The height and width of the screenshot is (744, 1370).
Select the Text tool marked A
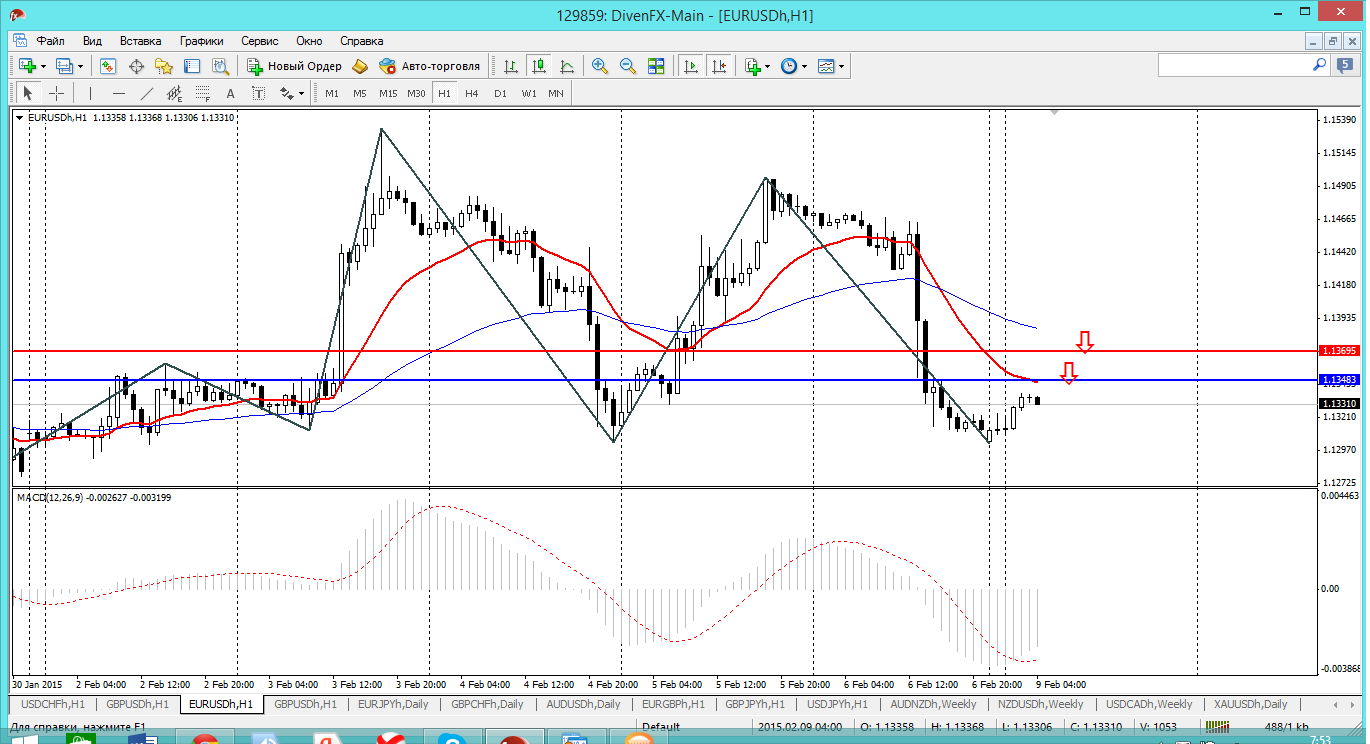tap(230, 93)
